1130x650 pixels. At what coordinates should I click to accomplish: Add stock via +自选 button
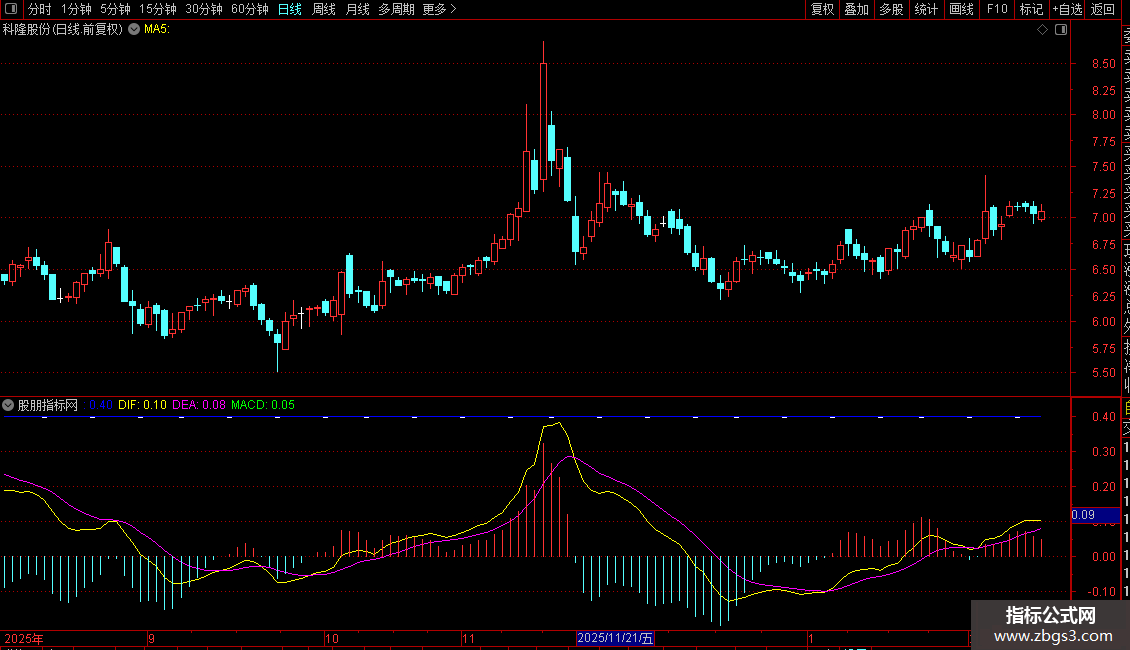(1067, 9)
